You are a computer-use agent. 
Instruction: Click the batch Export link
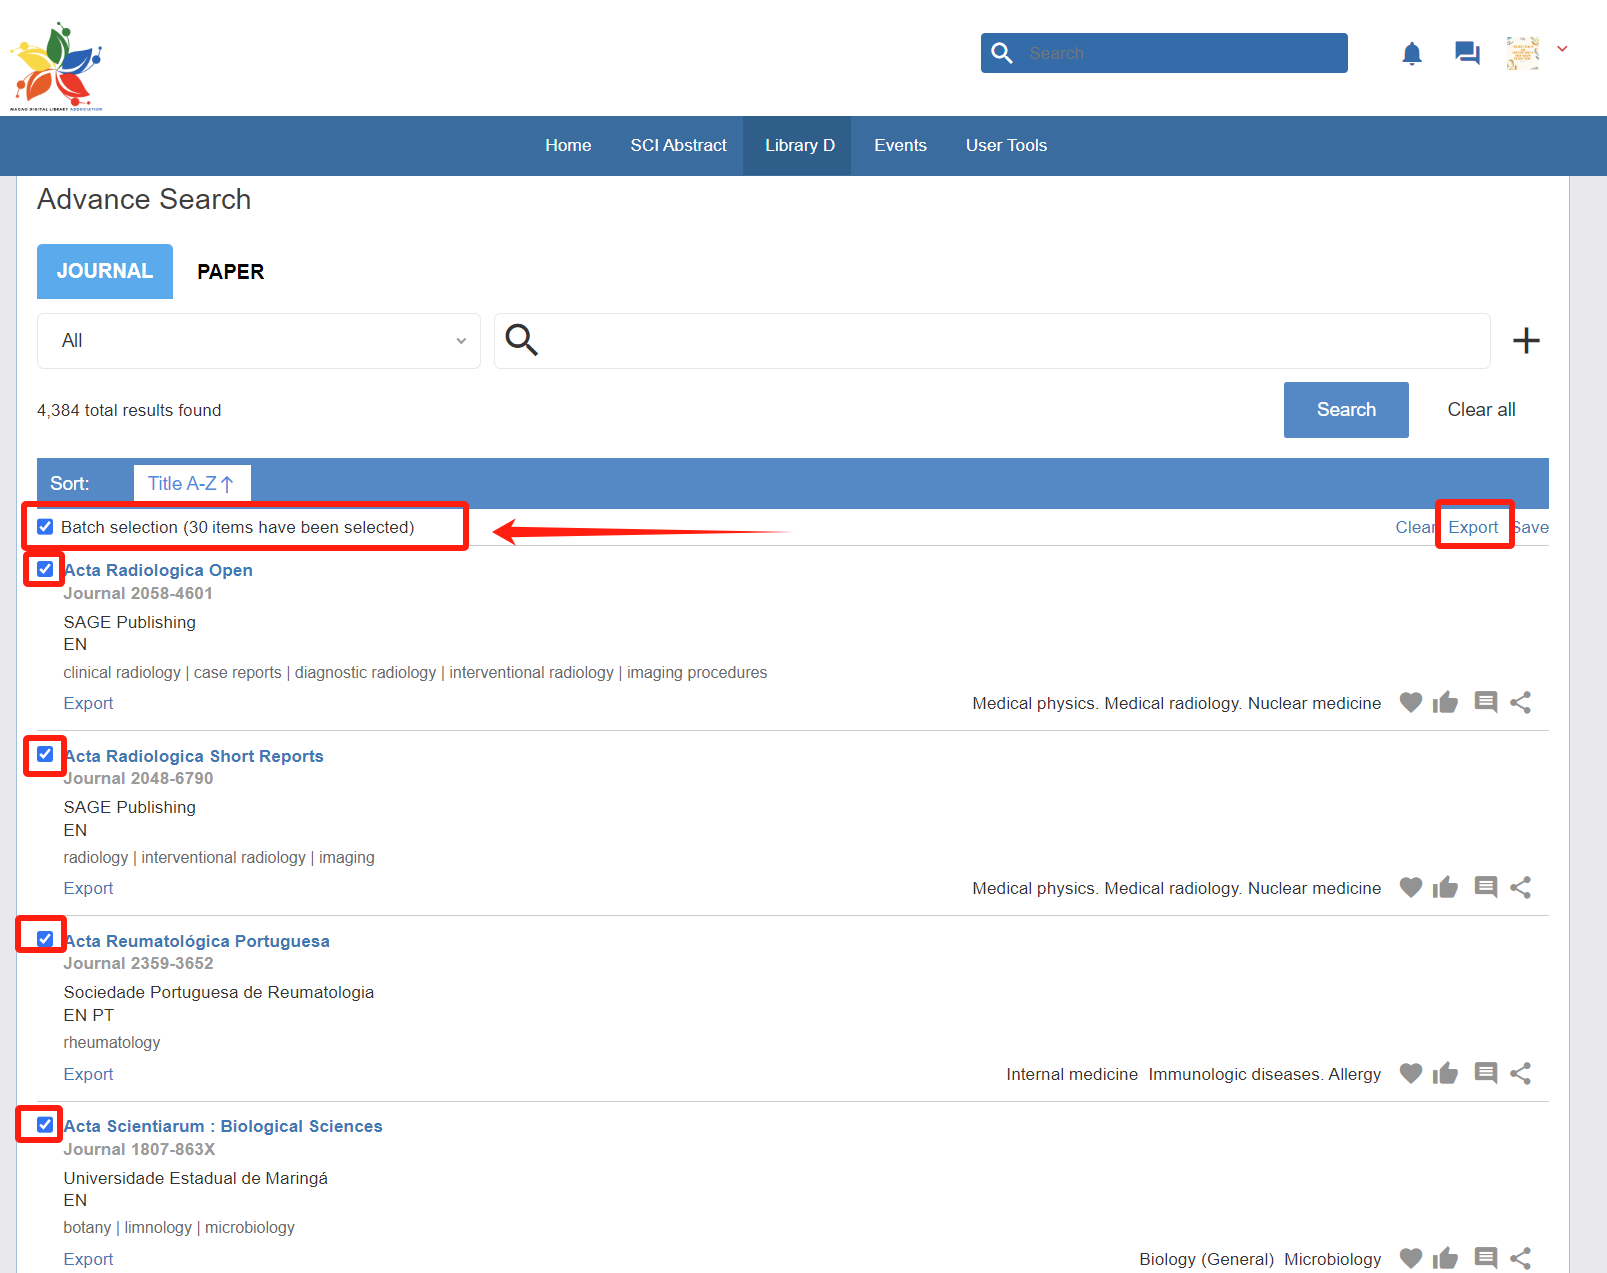[1472, 527]
